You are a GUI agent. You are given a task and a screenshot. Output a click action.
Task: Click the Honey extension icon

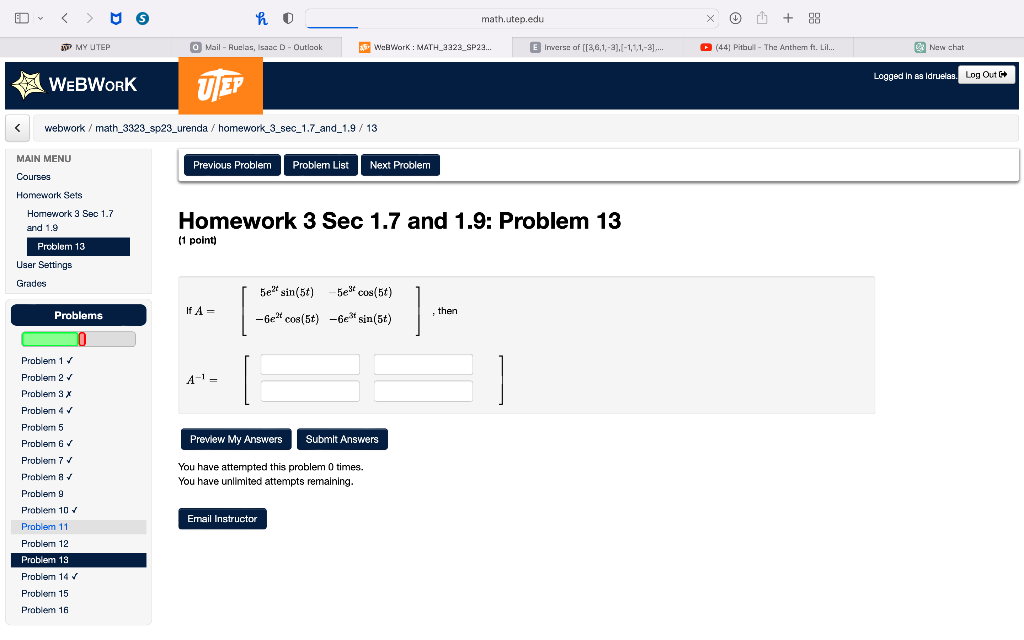coord(262,18)
